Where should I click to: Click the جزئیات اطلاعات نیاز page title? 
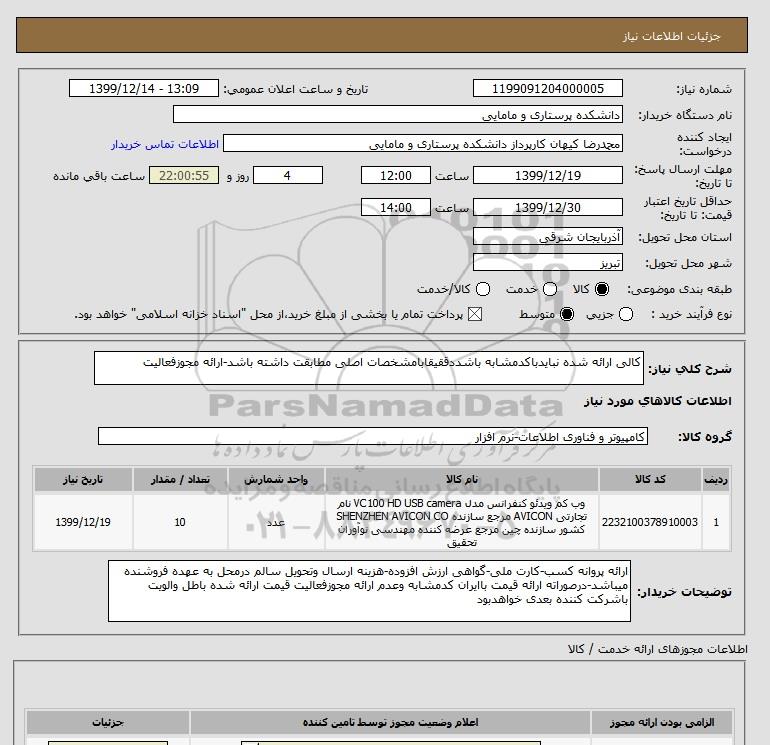[x=671, y=36]
